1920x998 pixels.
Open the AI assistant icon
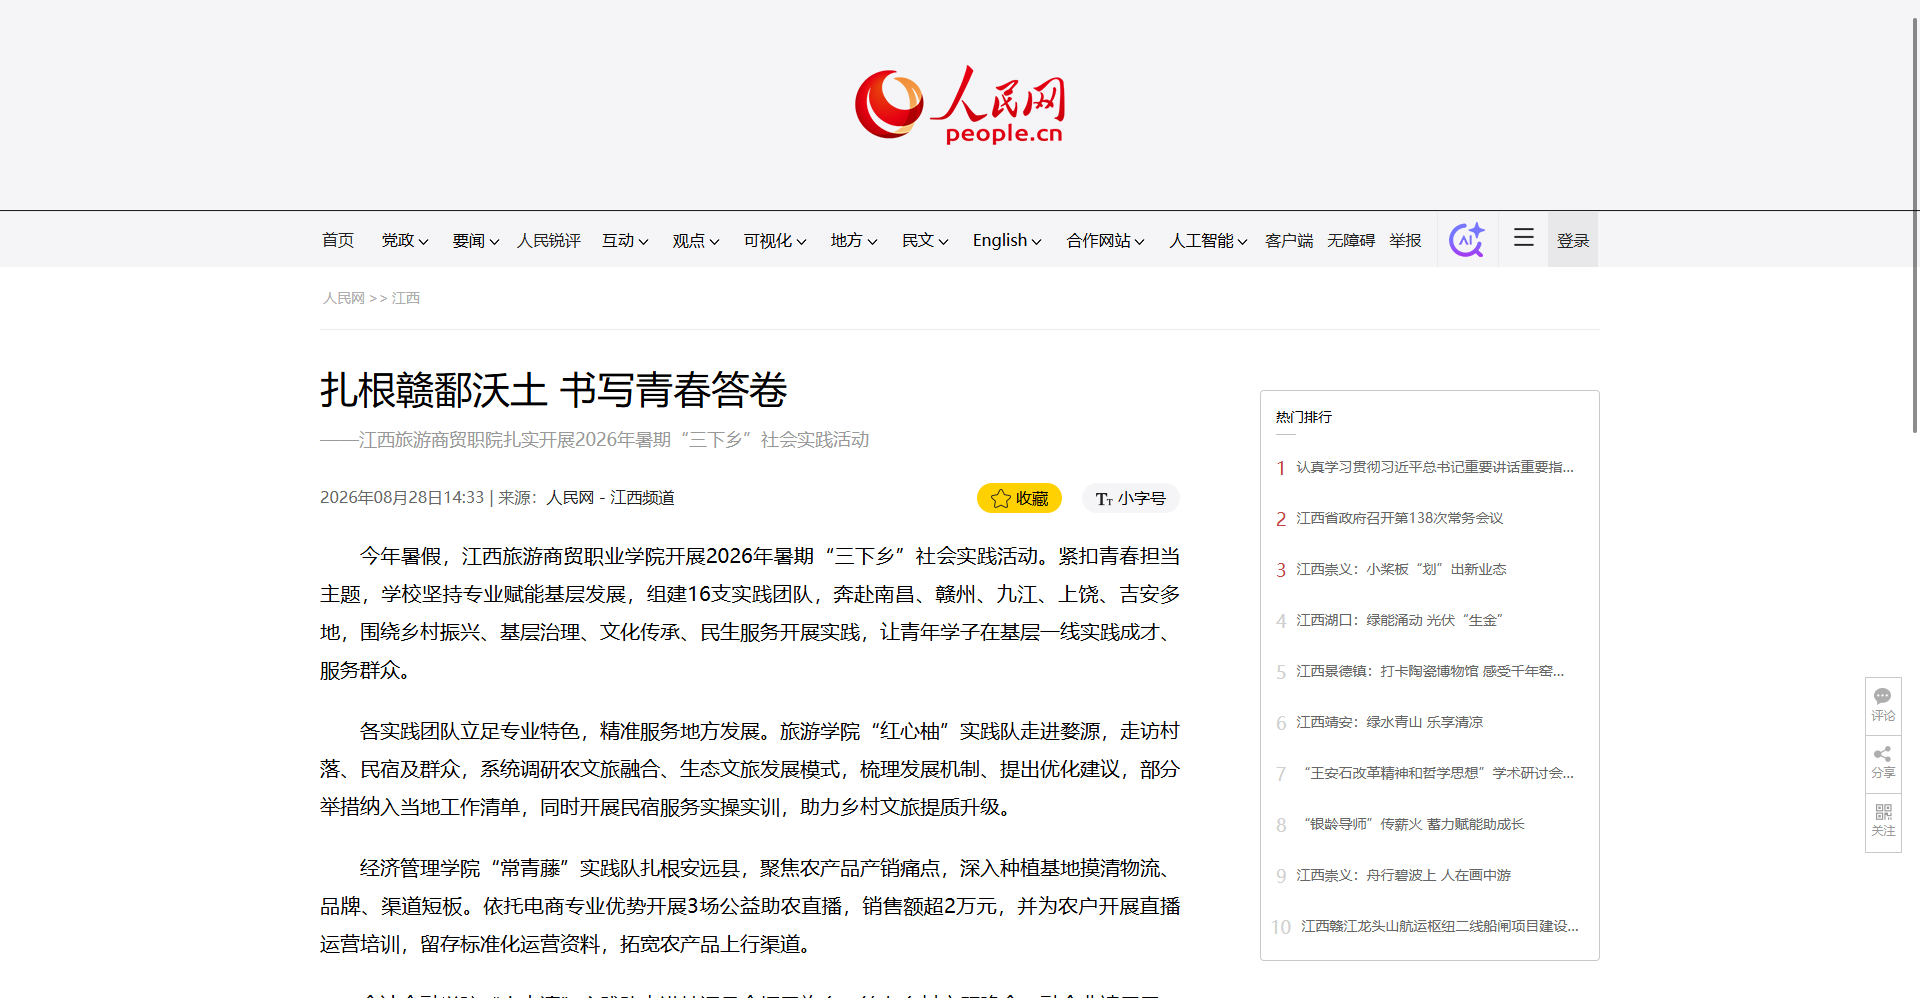[1467, 240]
